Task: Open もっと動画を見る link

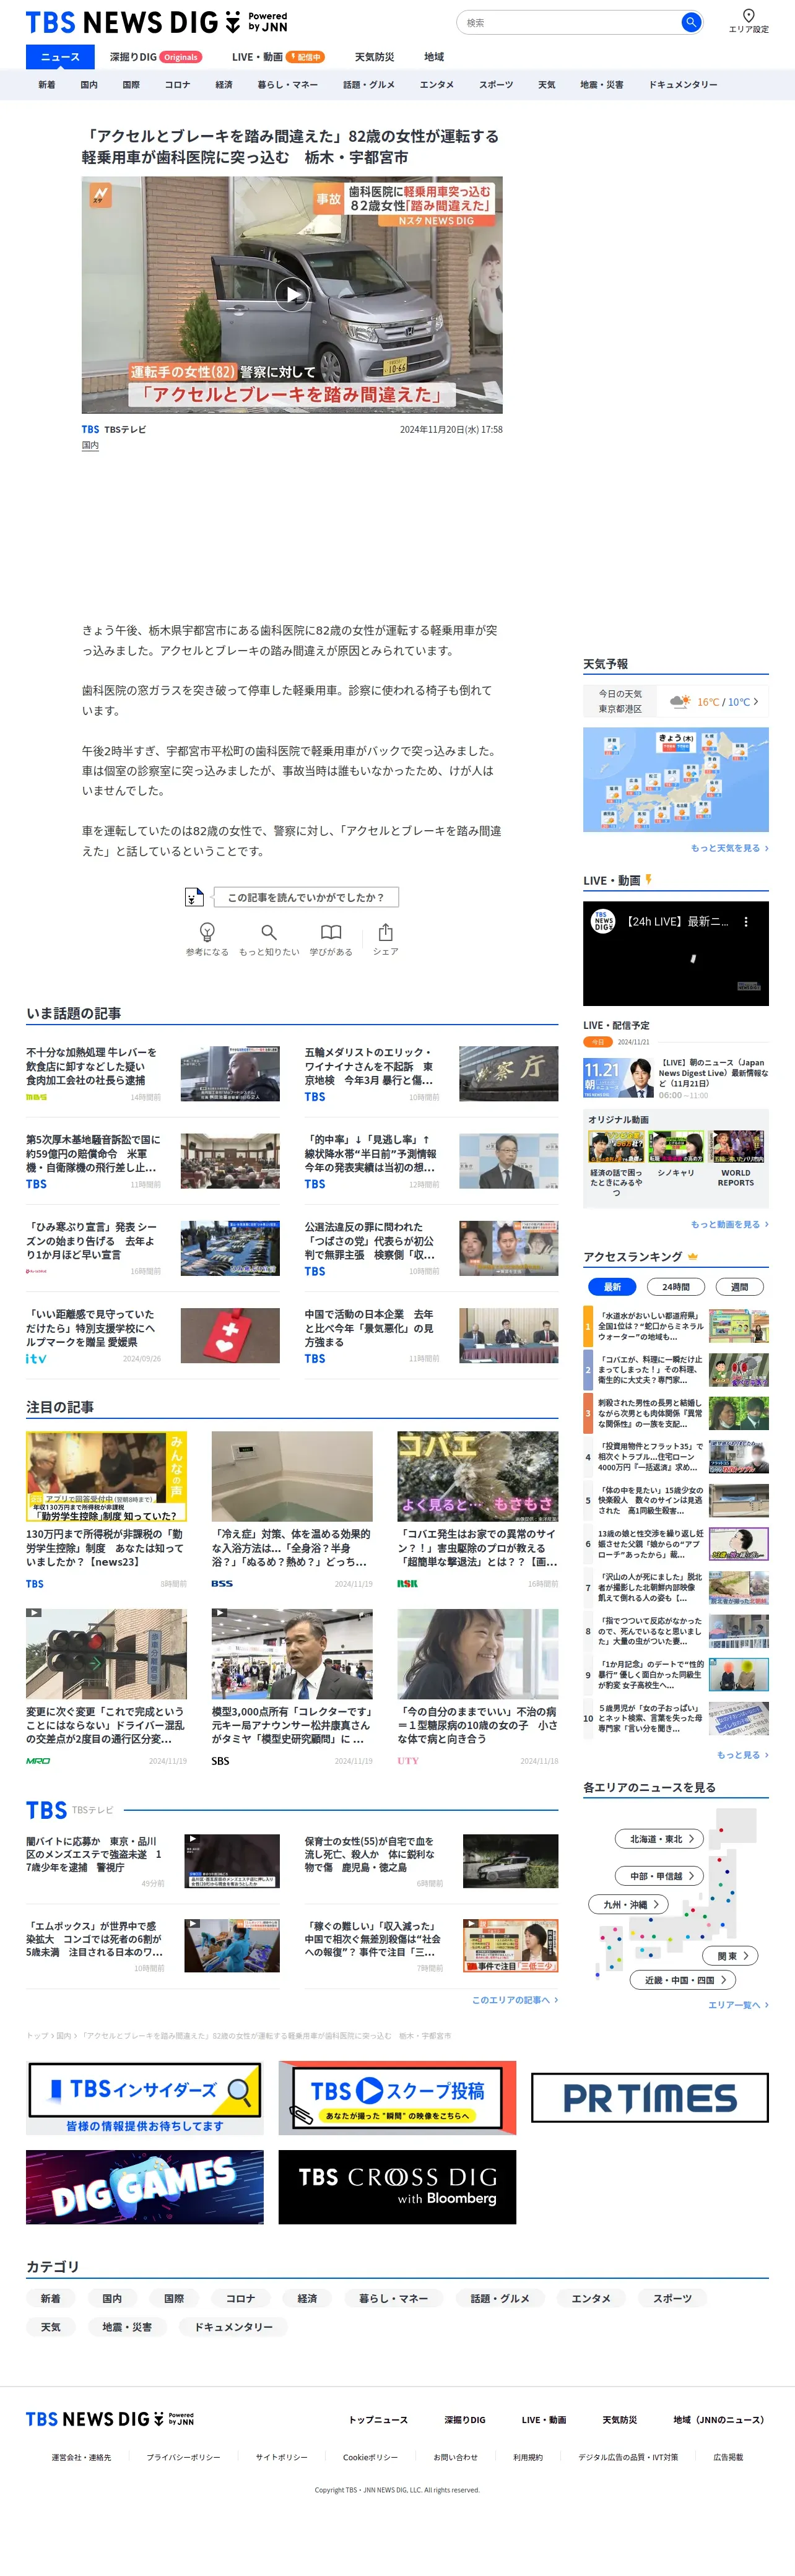Action: coord(729,1224)
